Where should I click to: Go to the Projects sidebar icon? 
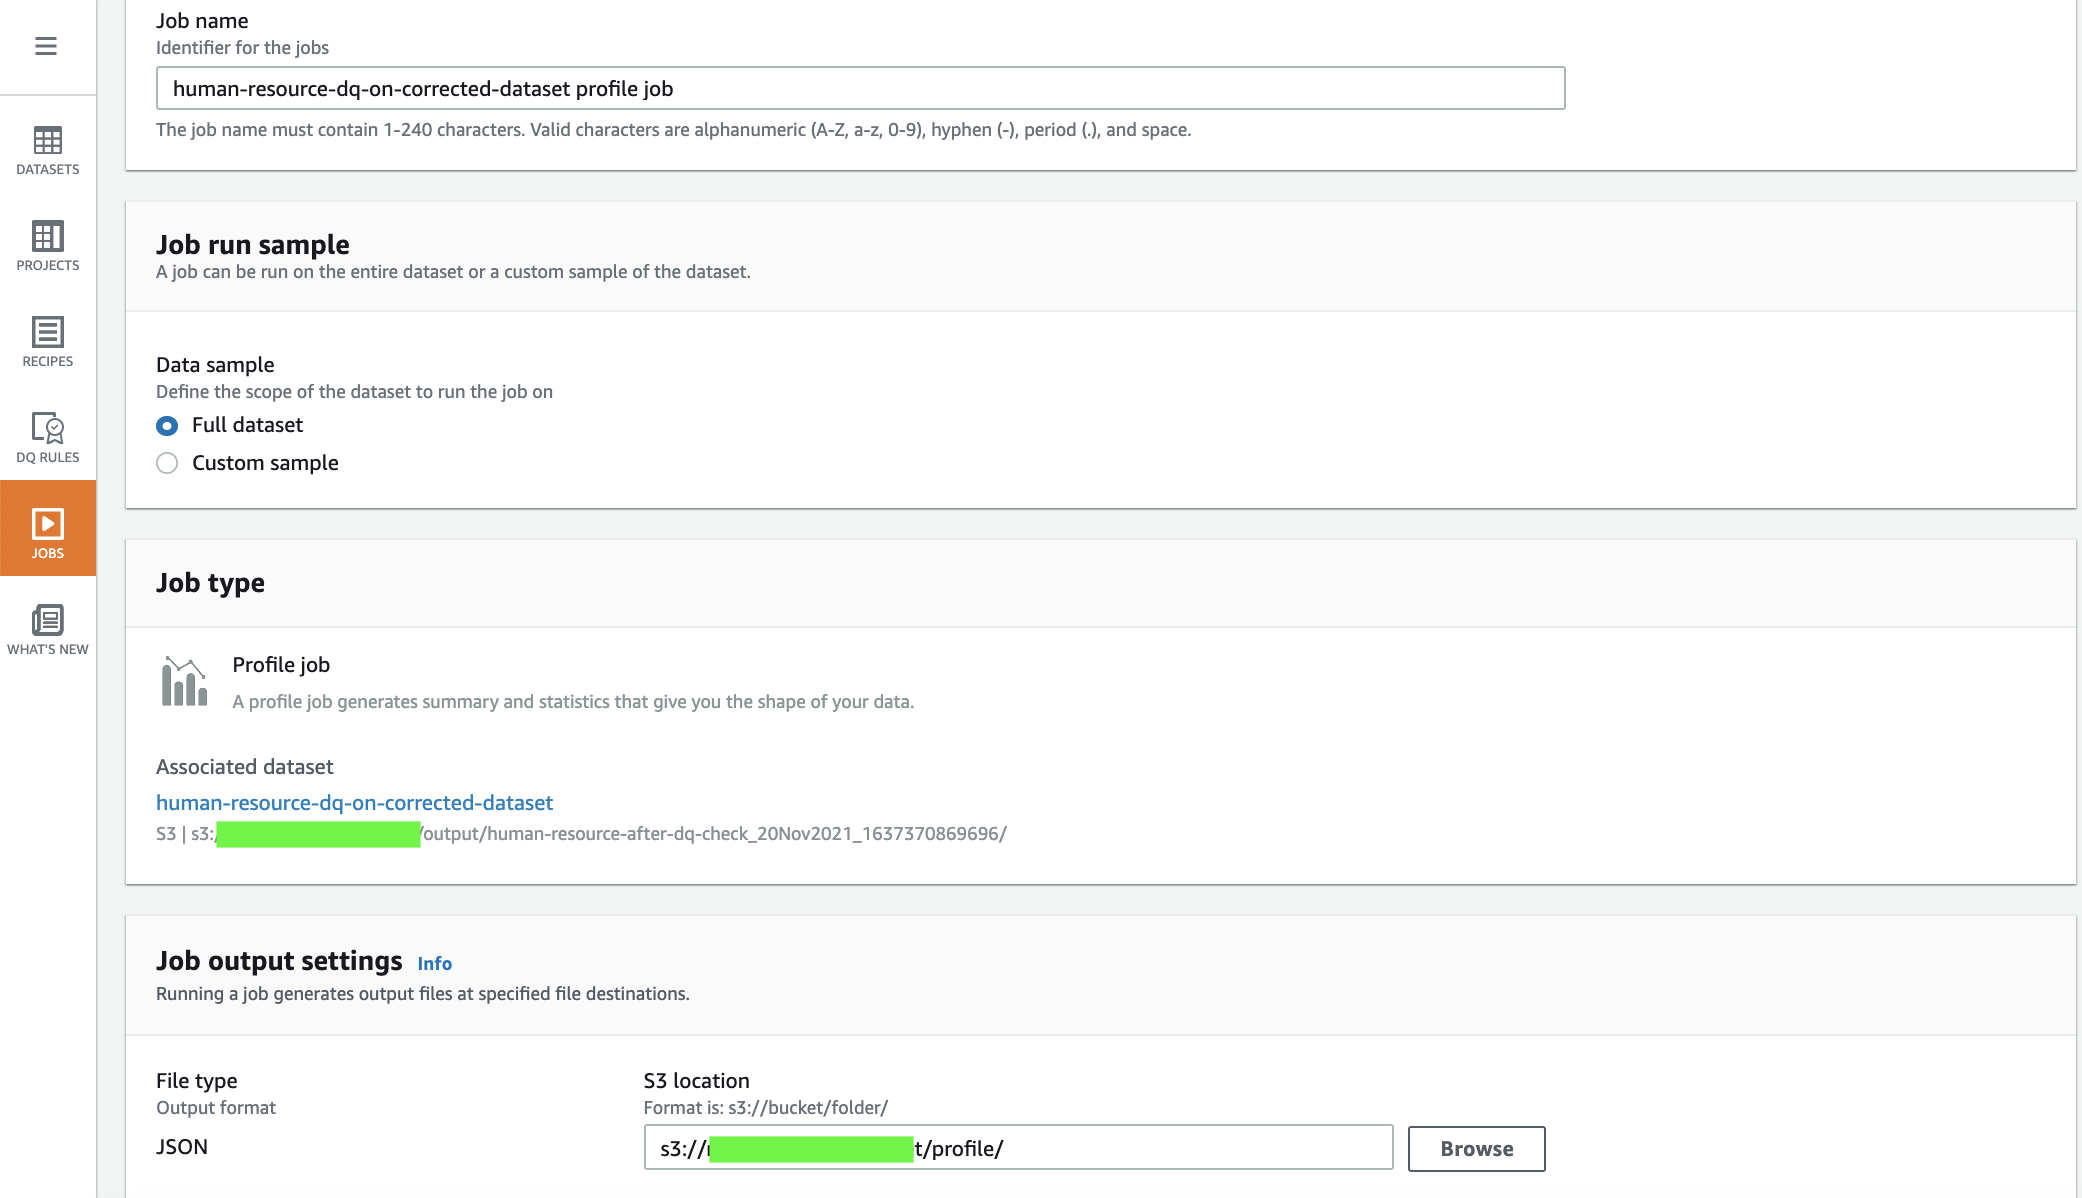pos(47,236)
